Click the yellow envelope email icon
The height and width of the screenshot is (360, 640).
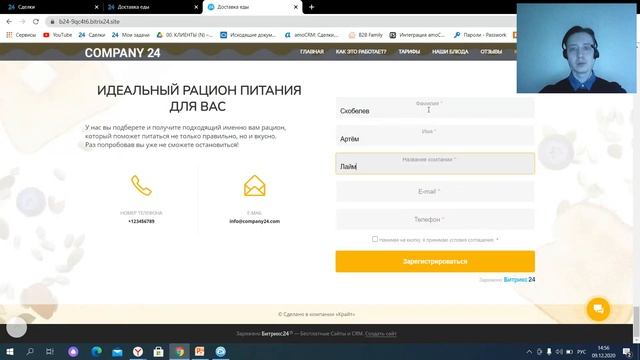(255, 186)
